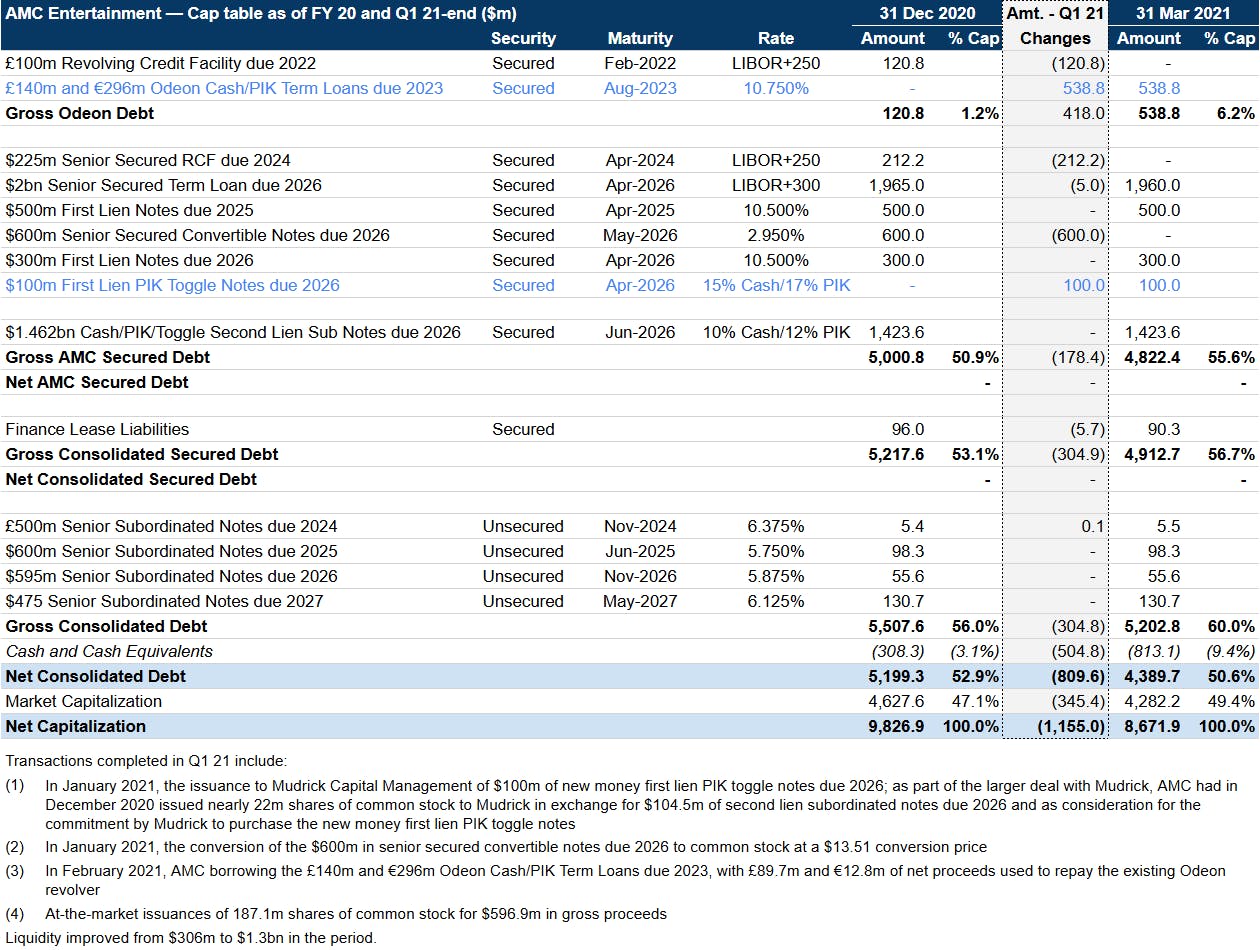Select '$475 Senior Subordinated Notes due 2027' label
The height and width of the screenshot is (950, 1260).
point(164,601)
